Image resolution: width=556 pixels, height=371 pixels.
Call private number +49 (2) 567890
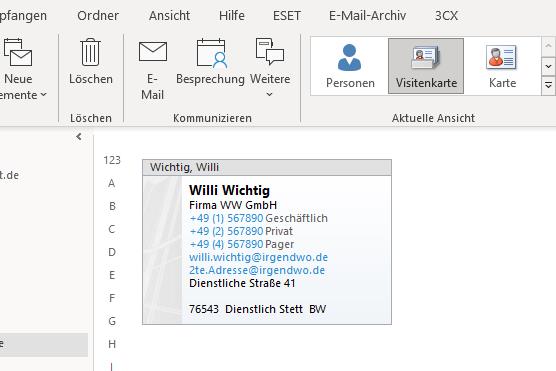(x=226, y=231)
